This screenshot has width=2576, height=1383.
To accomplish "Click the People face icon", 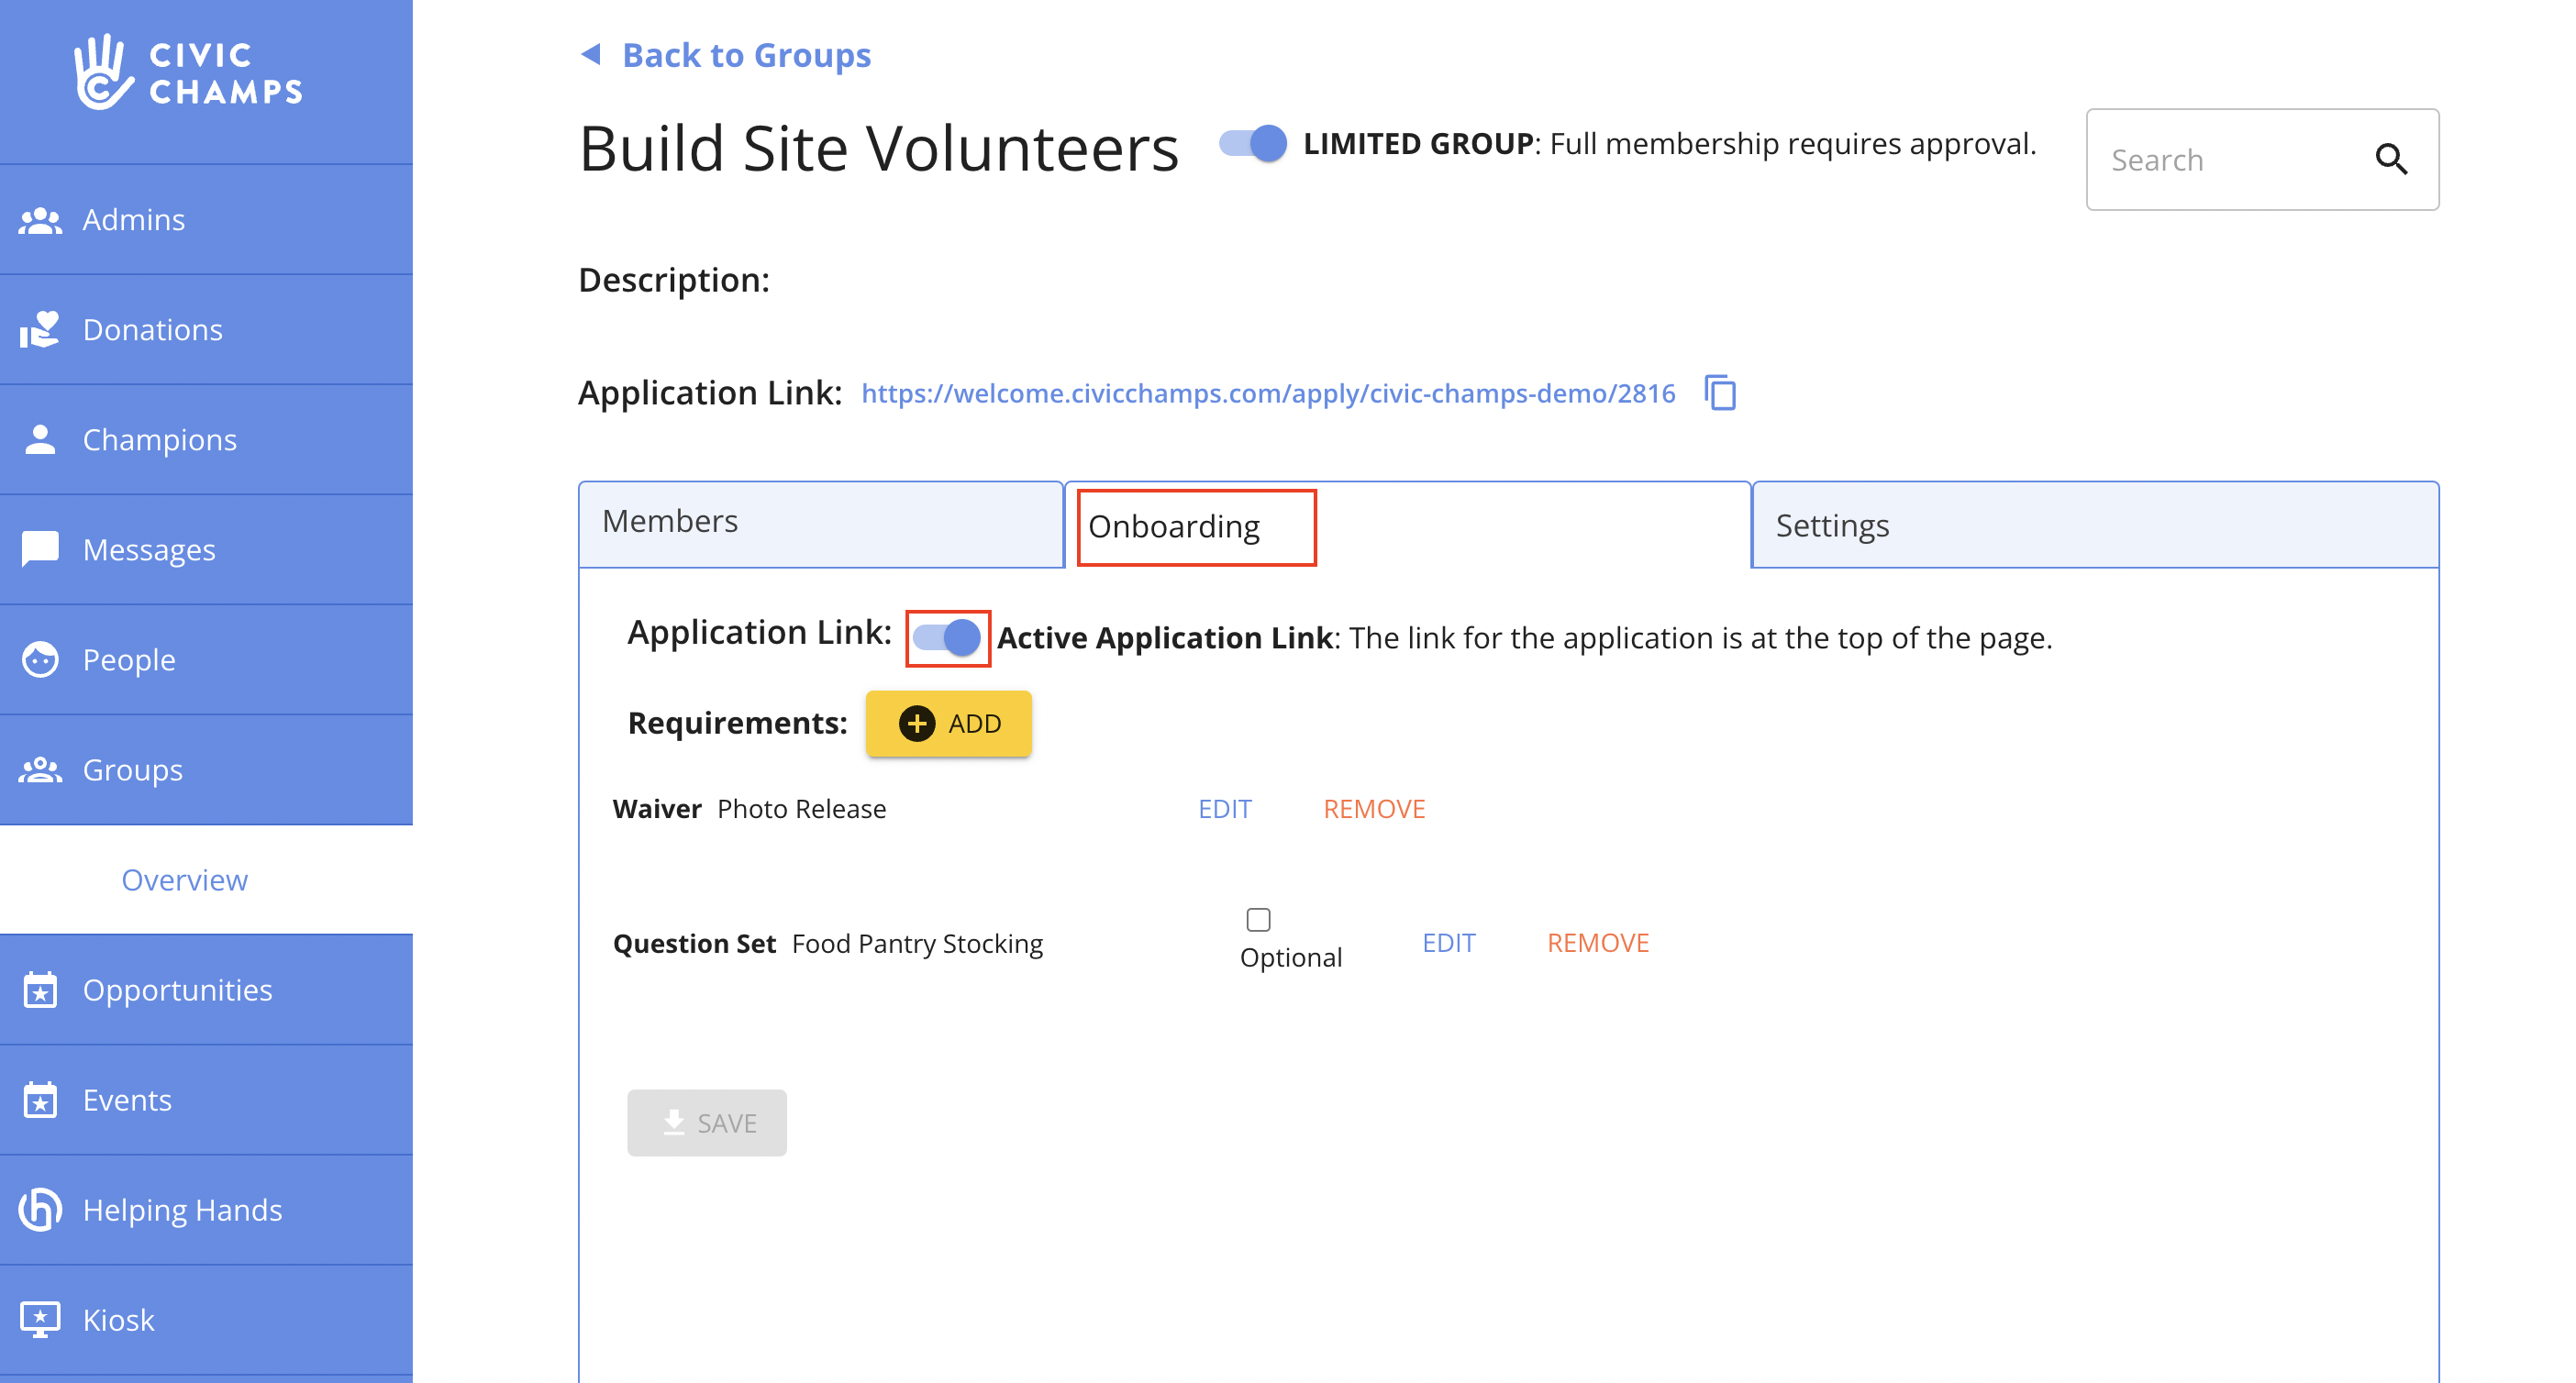I will pyautogui.click(x=40, y=660).
